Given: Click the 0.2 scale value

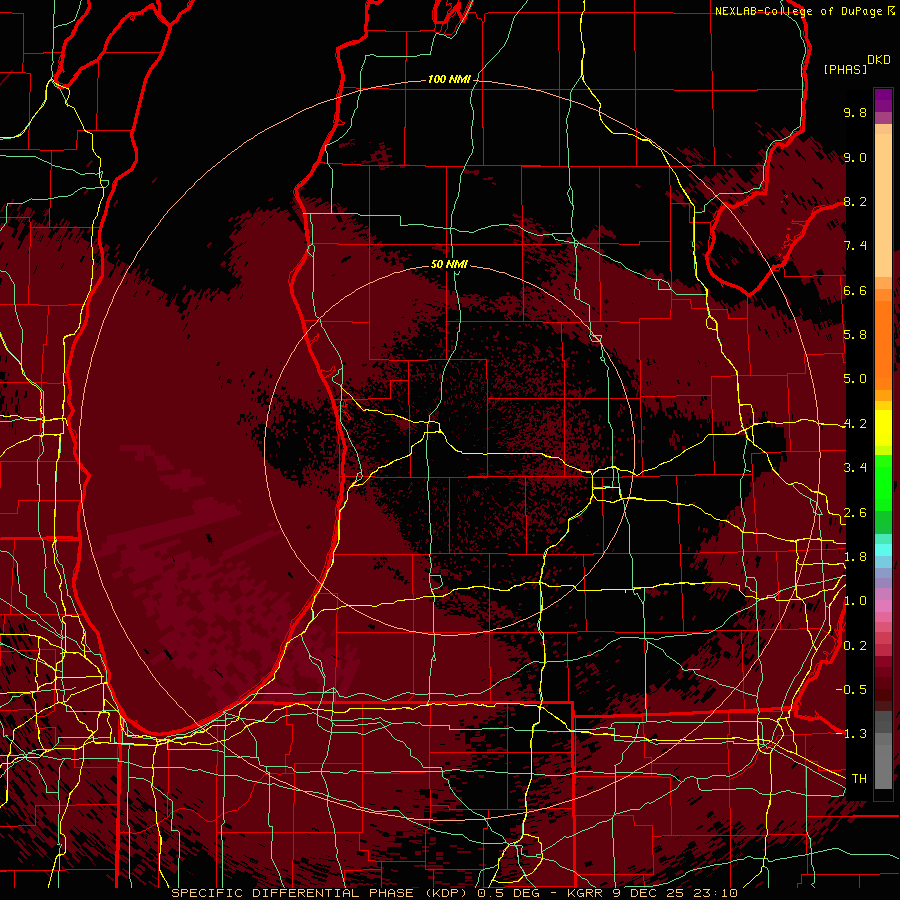Looking at the screenshot, I should click(x=855, y=646).
